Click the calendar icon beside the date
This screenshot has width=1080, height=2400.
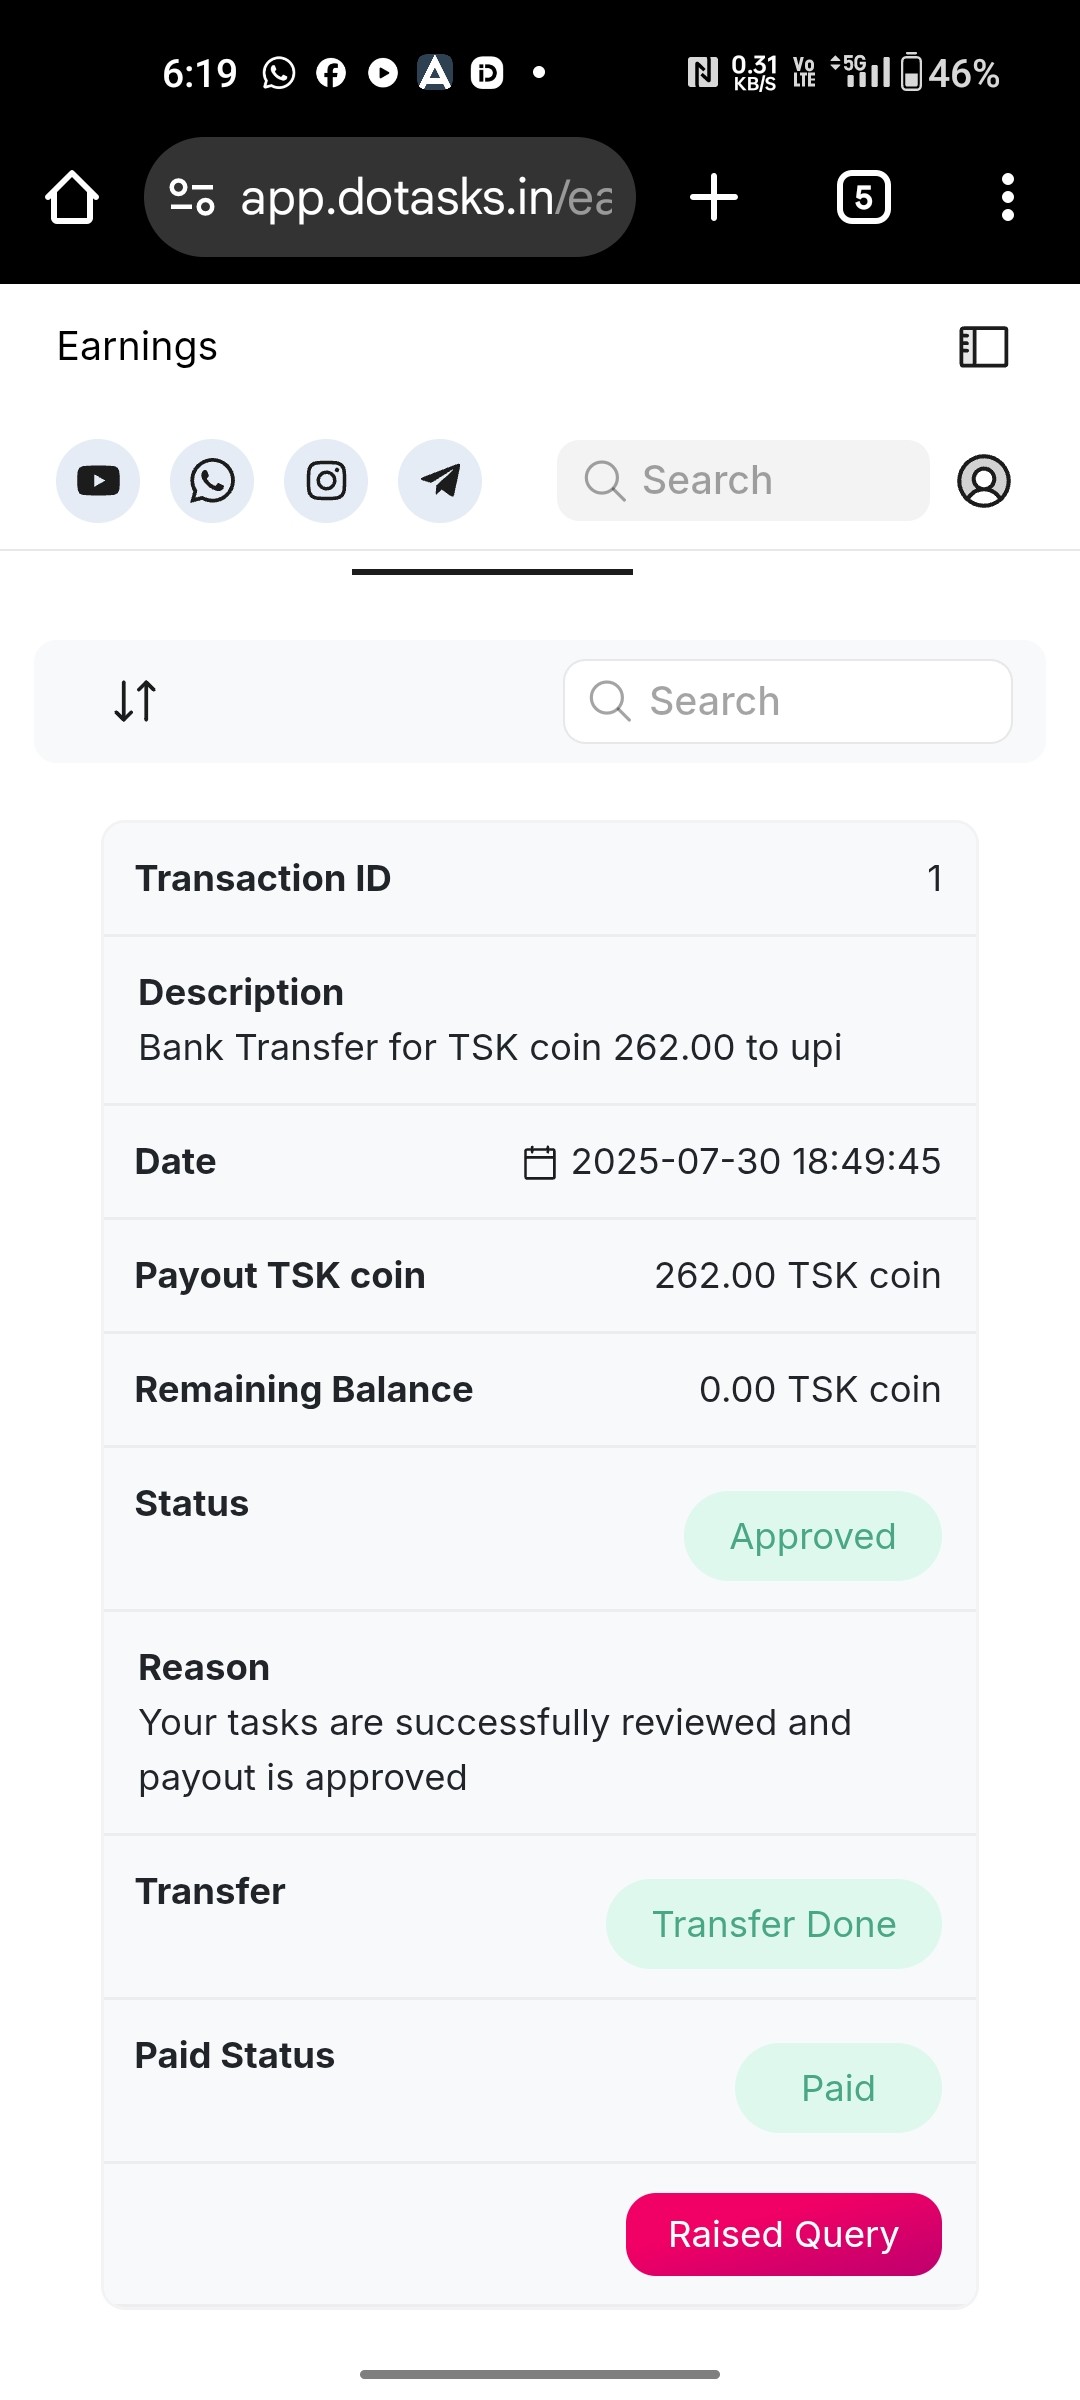[x=540, y=1162]
